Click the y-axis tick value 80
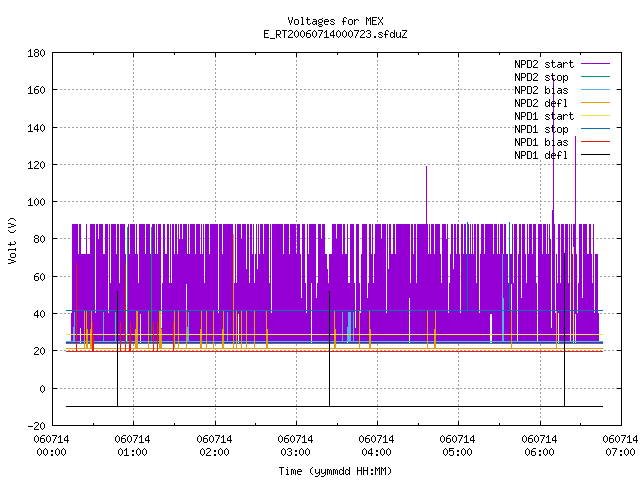The image size is (640, 480). pos(39,239)
